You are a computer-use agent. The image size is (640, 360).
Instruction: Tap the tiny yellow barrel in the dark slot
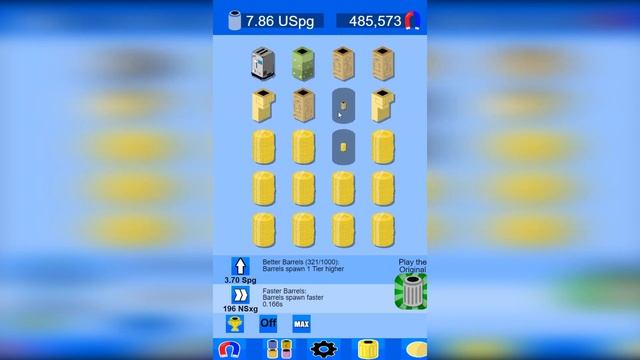tap(343, 147)
